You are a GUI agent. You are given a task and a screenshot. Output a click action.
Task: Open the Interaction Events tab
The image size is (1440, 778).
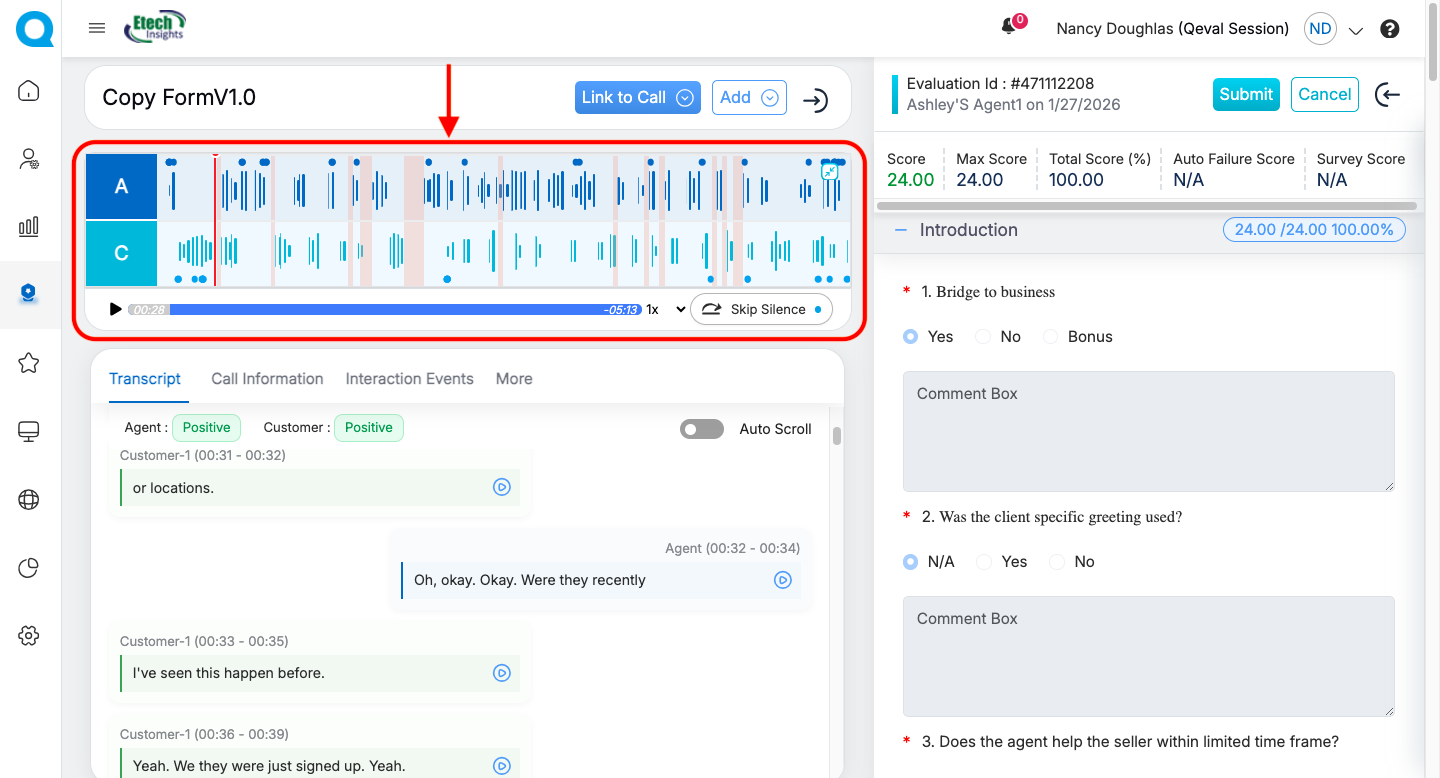(x=409, y=379)
